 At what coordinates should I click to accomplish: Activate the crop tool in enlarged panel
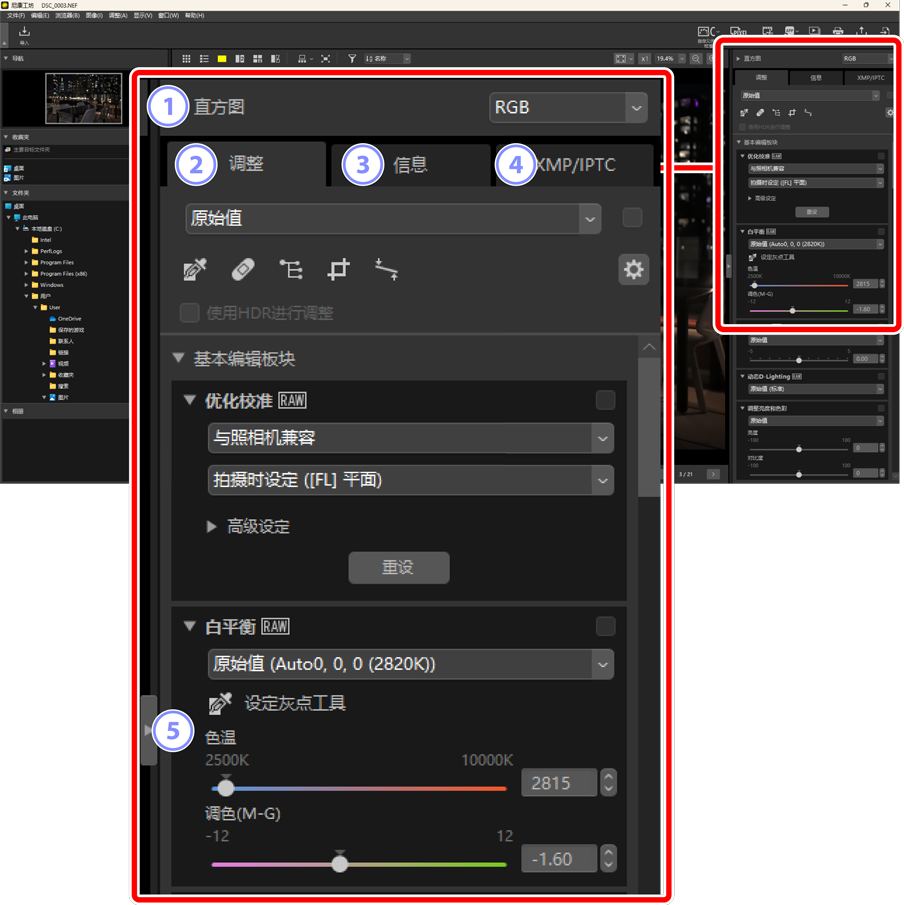[x=339, y=269]
